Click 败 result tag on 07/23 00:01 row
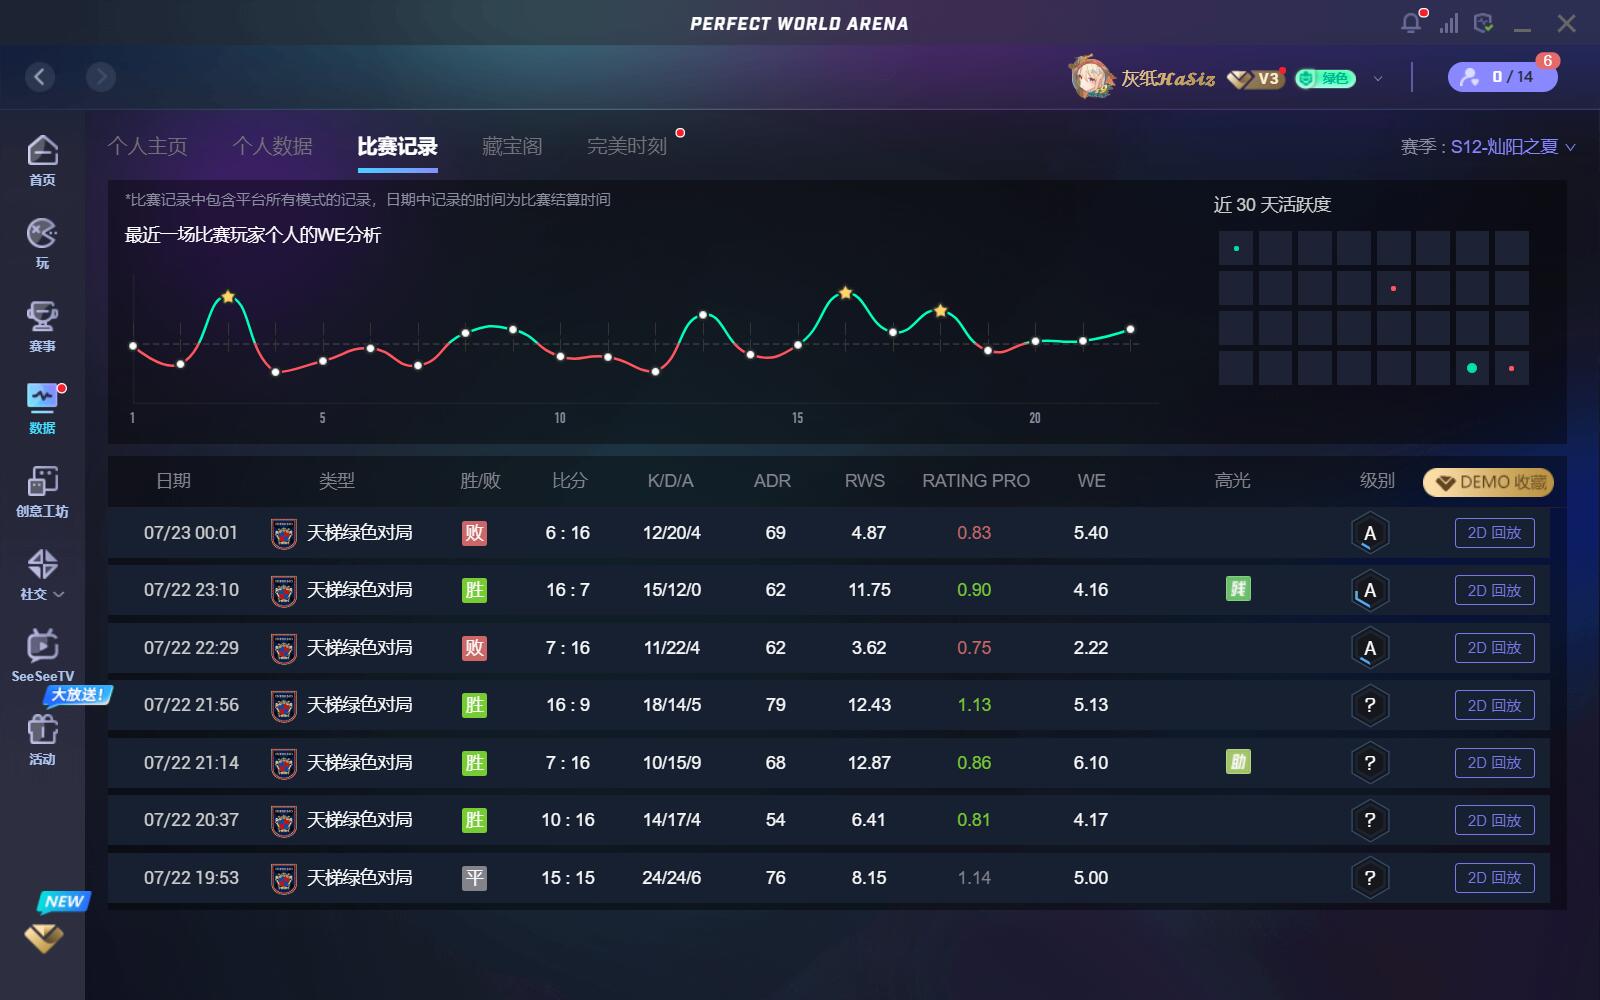The image size is (1600, 1000). coord(474,533)
